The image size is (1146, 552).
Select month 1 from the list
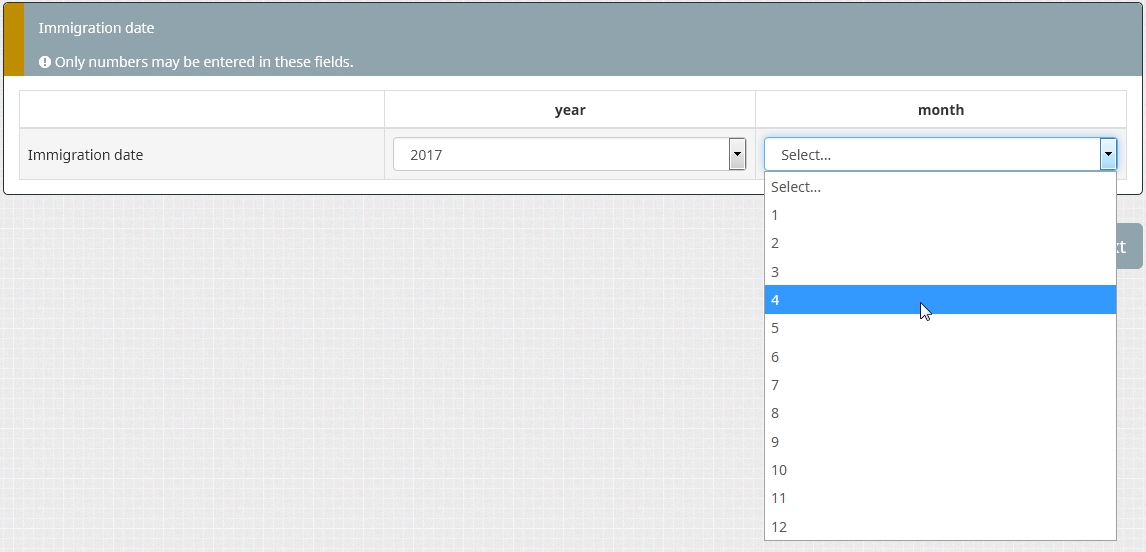(x=940, y=215)
